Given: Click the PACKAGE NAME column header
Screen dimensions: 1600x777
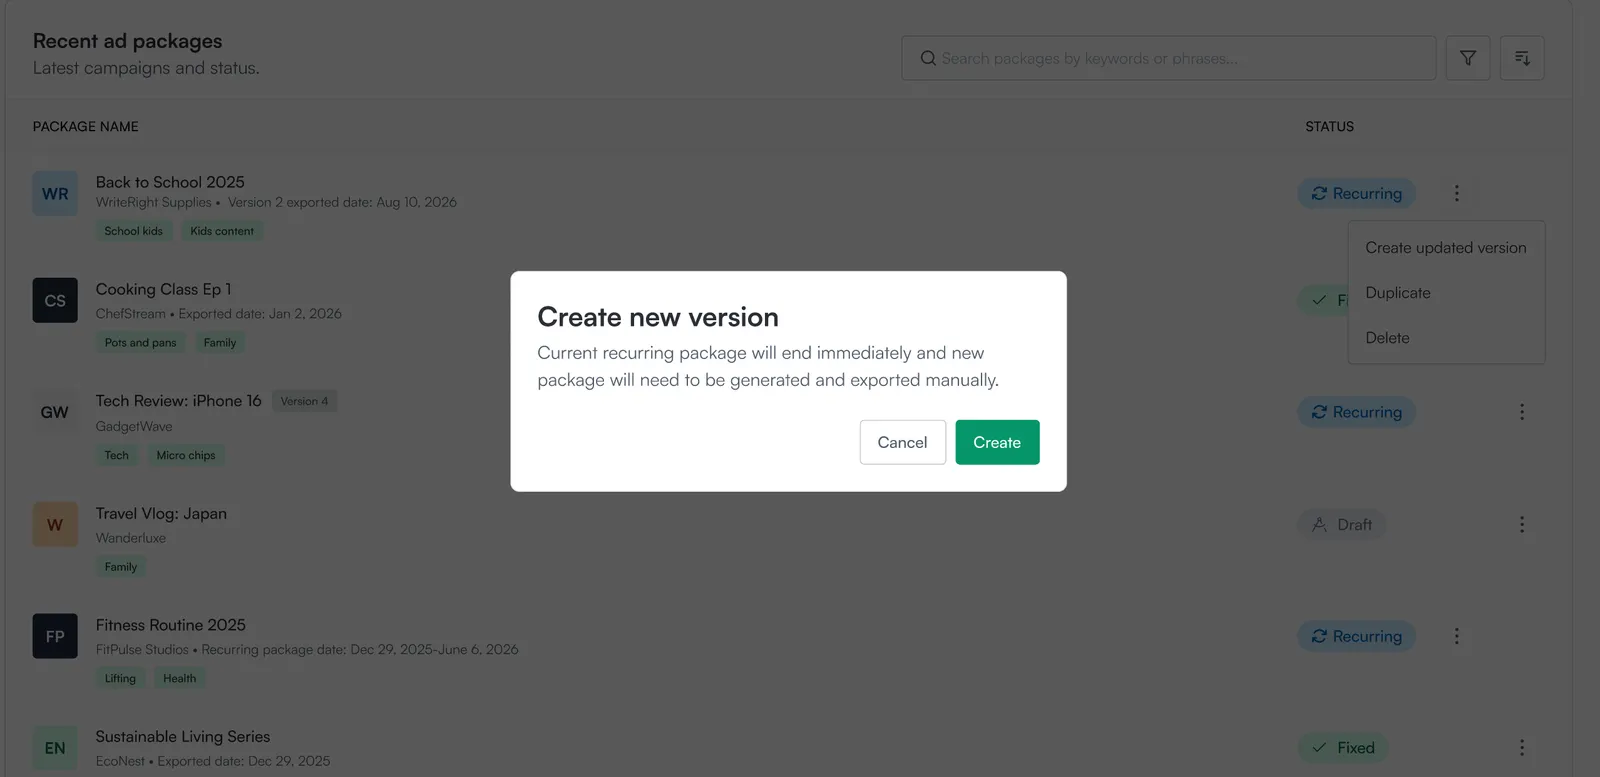Looking at the screenshot, I should pyautogui.click(x=86, y=127).
